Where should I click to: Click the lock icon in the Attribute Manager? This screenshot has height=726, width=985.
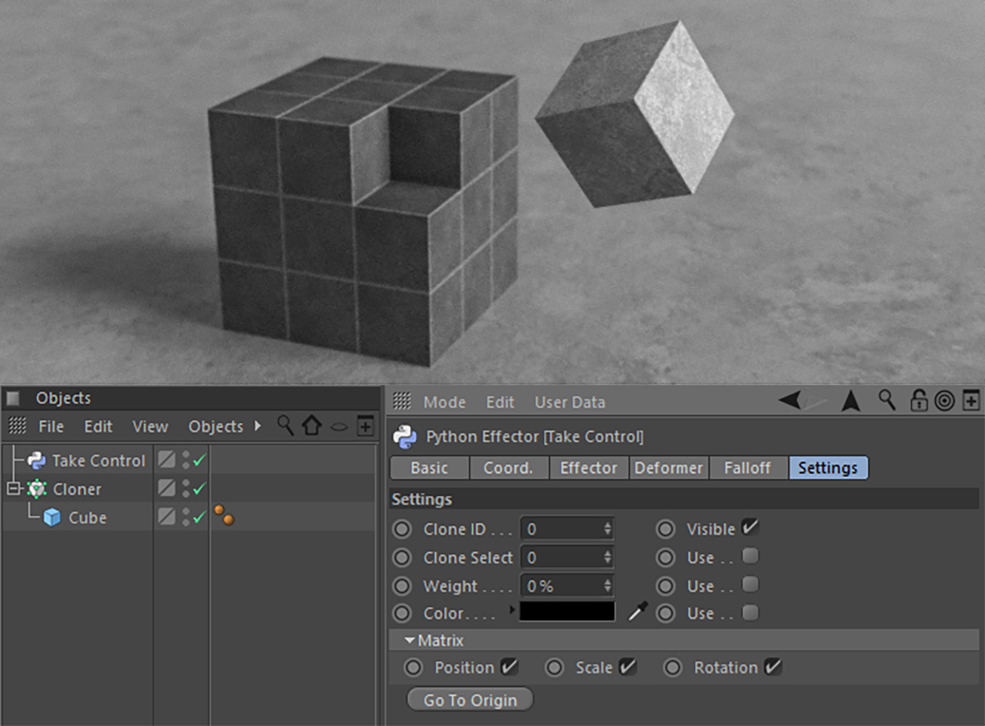pos(918,401)
